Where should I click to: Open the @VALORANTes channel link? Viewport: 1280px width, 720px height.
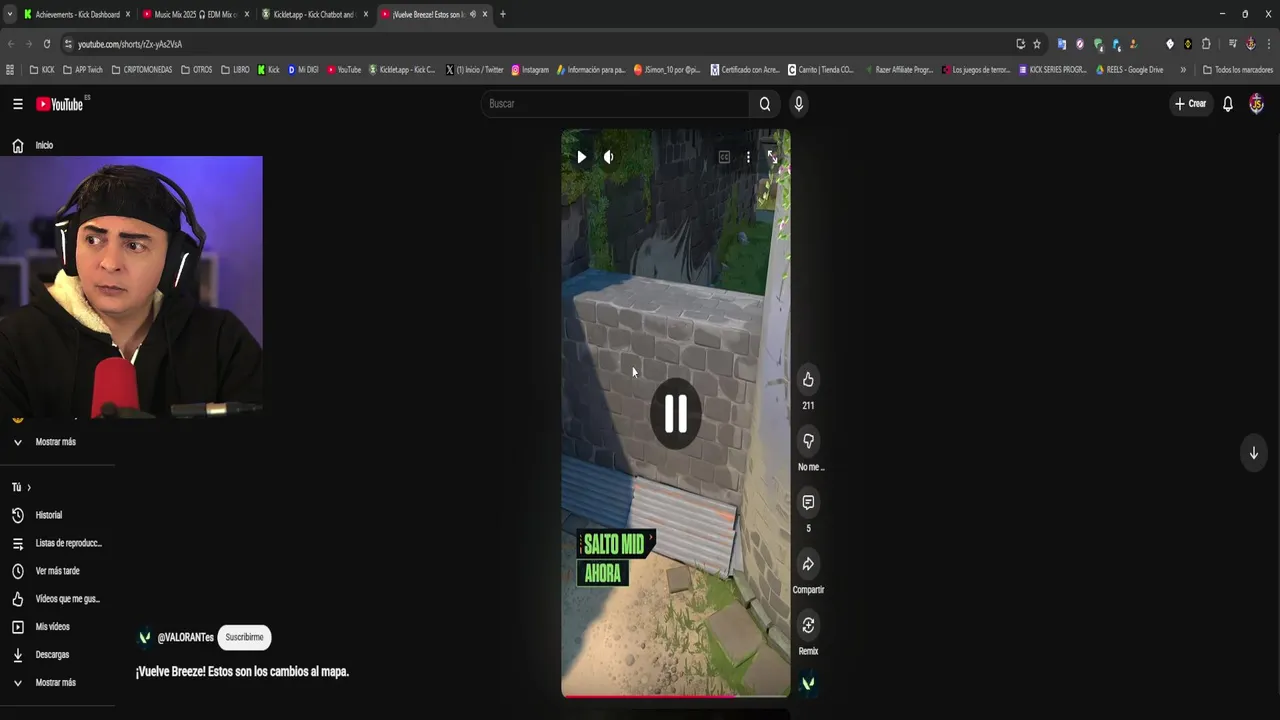point(185,637)
